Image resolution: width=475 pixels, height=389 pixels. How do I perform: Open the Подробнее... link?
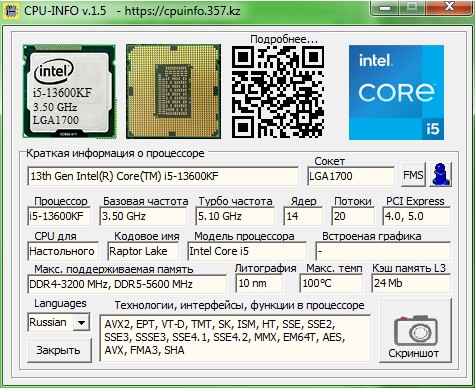(284, 39)
